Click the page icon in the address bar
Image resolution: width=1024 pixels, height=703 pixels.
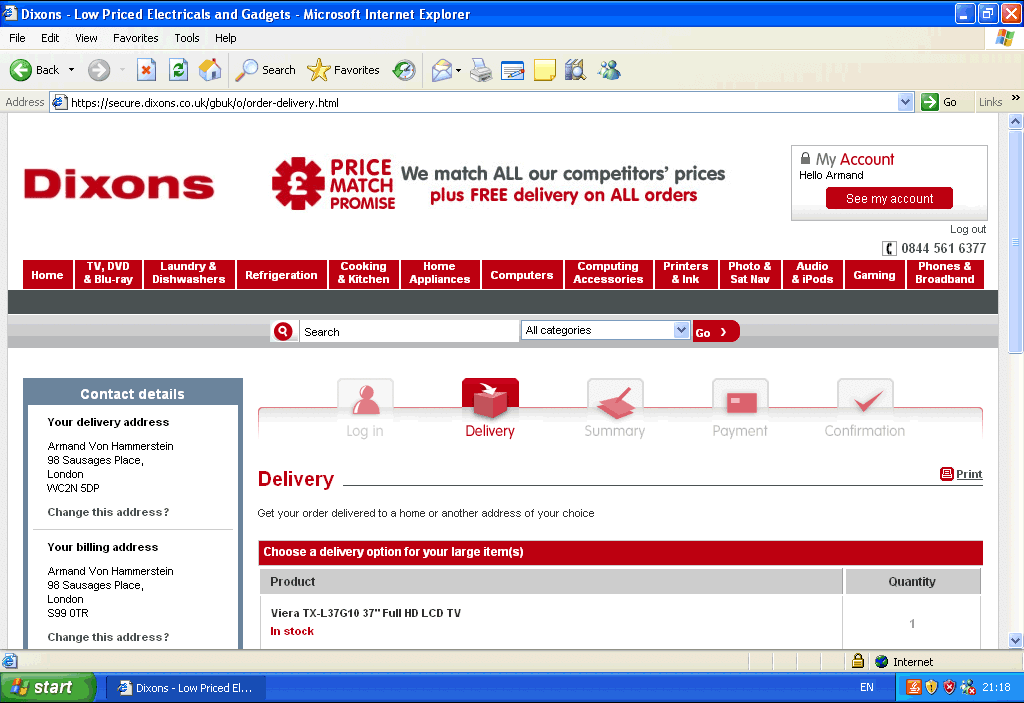[x=60, y=103]
